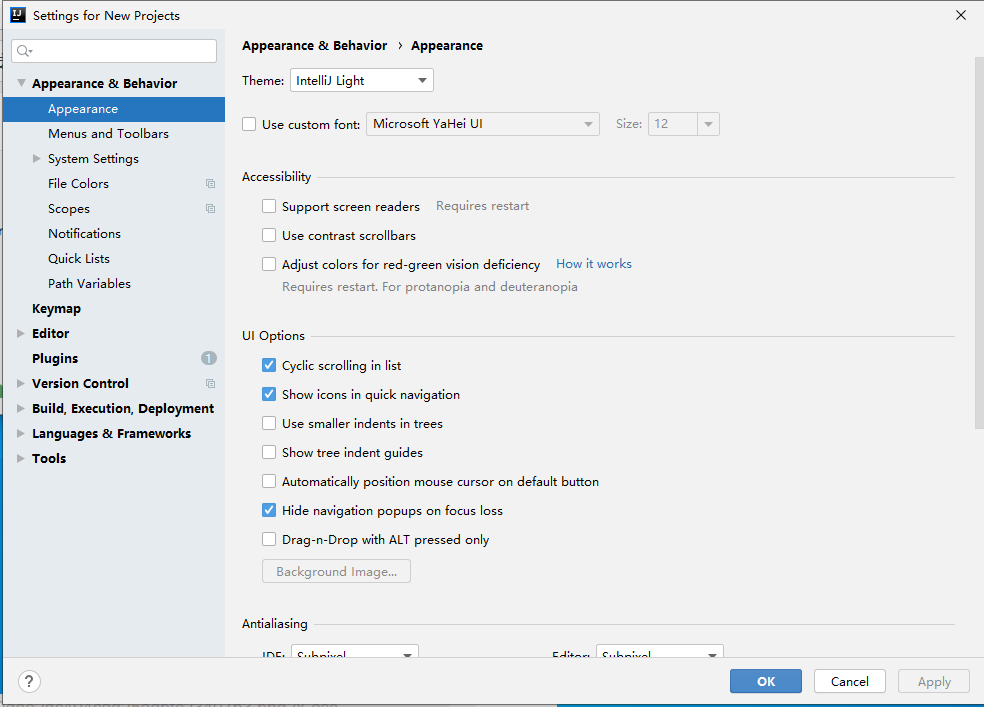984x707 pixels.
Task: Click the project-level icon beside Version Control
Action: [210, 383]
